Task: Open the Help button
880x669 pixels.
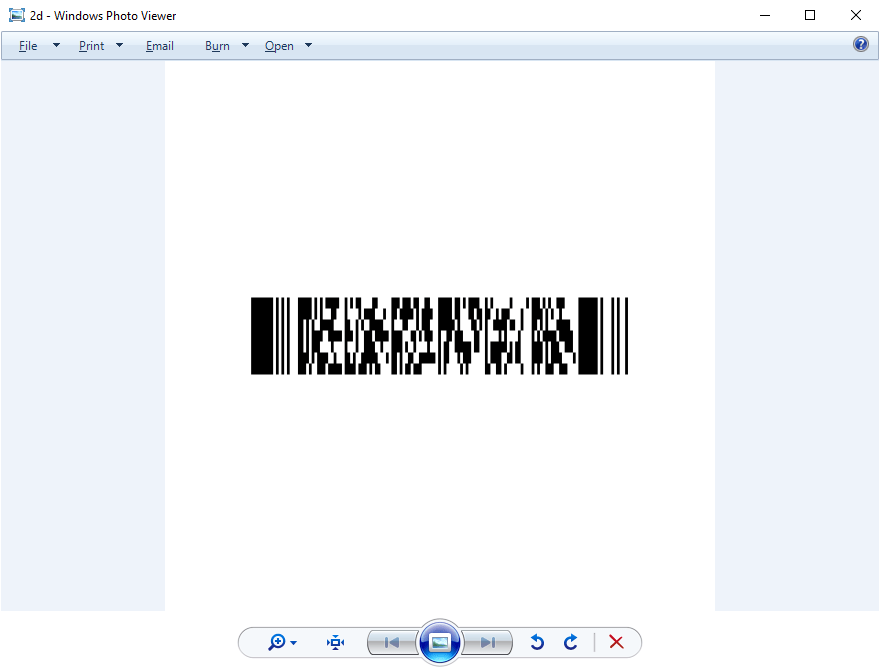Action: (x=861, y=44)
